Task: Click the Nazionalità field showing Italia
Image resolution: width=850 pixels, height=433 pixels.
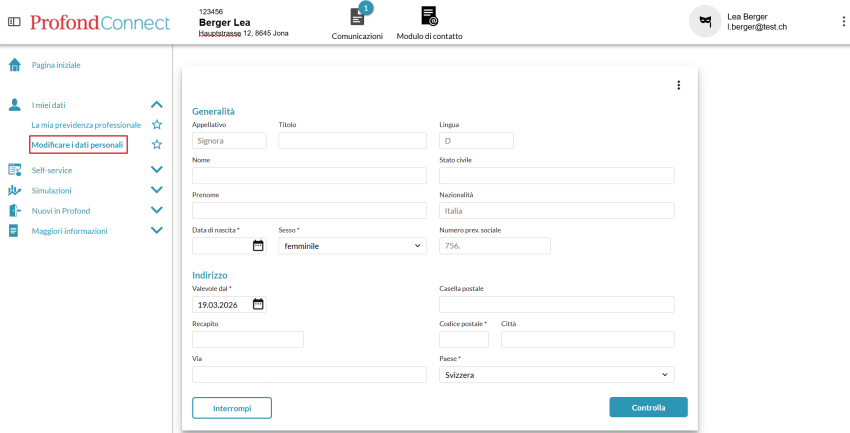Action: point(557,210)
